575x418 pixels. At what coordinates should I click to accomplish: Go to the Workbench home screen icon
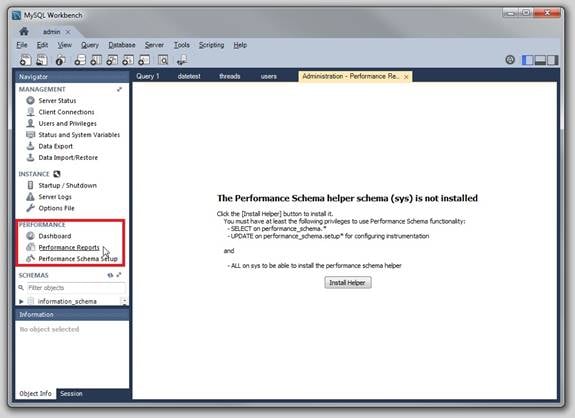click(x=24, y=32)
